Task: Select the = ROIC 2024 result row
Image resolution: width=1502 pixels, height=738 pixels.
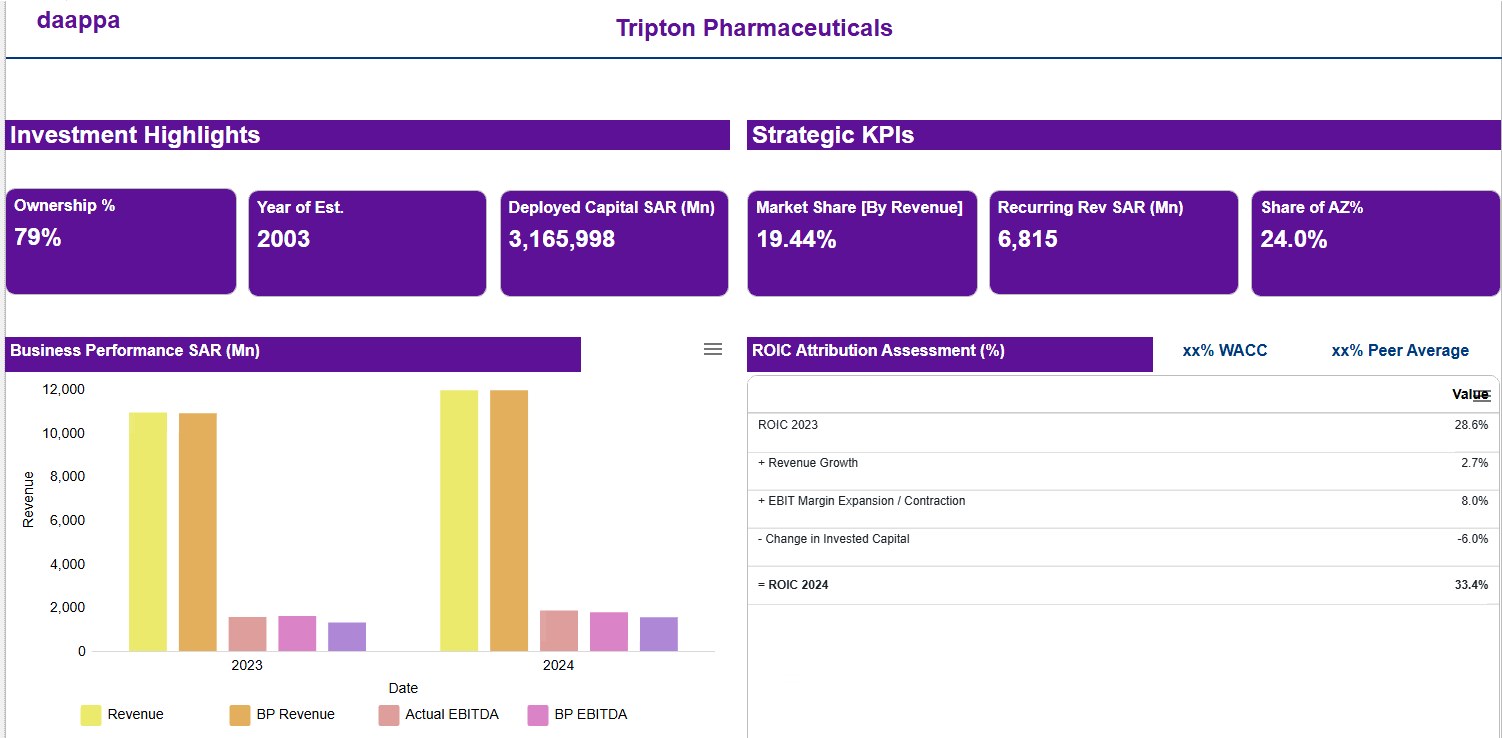Action: [1123, 585]
